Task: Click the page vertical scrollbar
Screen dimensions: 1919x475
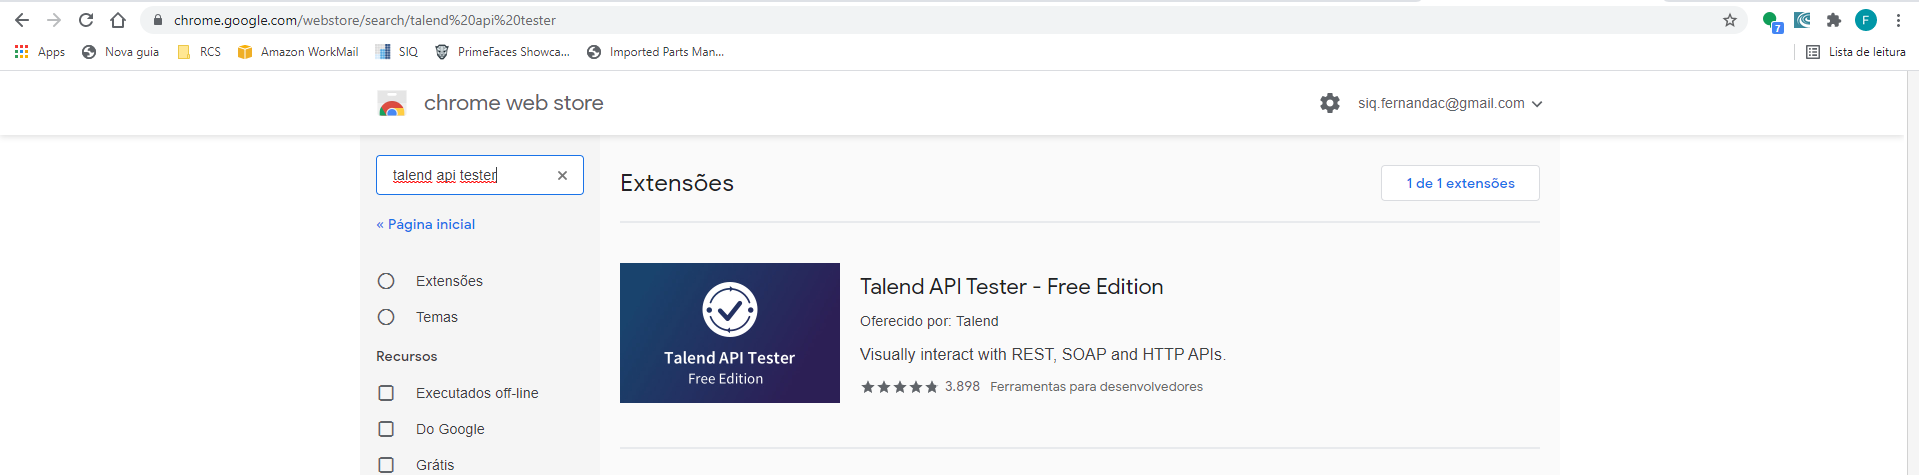Action: tap(1912, 272)
